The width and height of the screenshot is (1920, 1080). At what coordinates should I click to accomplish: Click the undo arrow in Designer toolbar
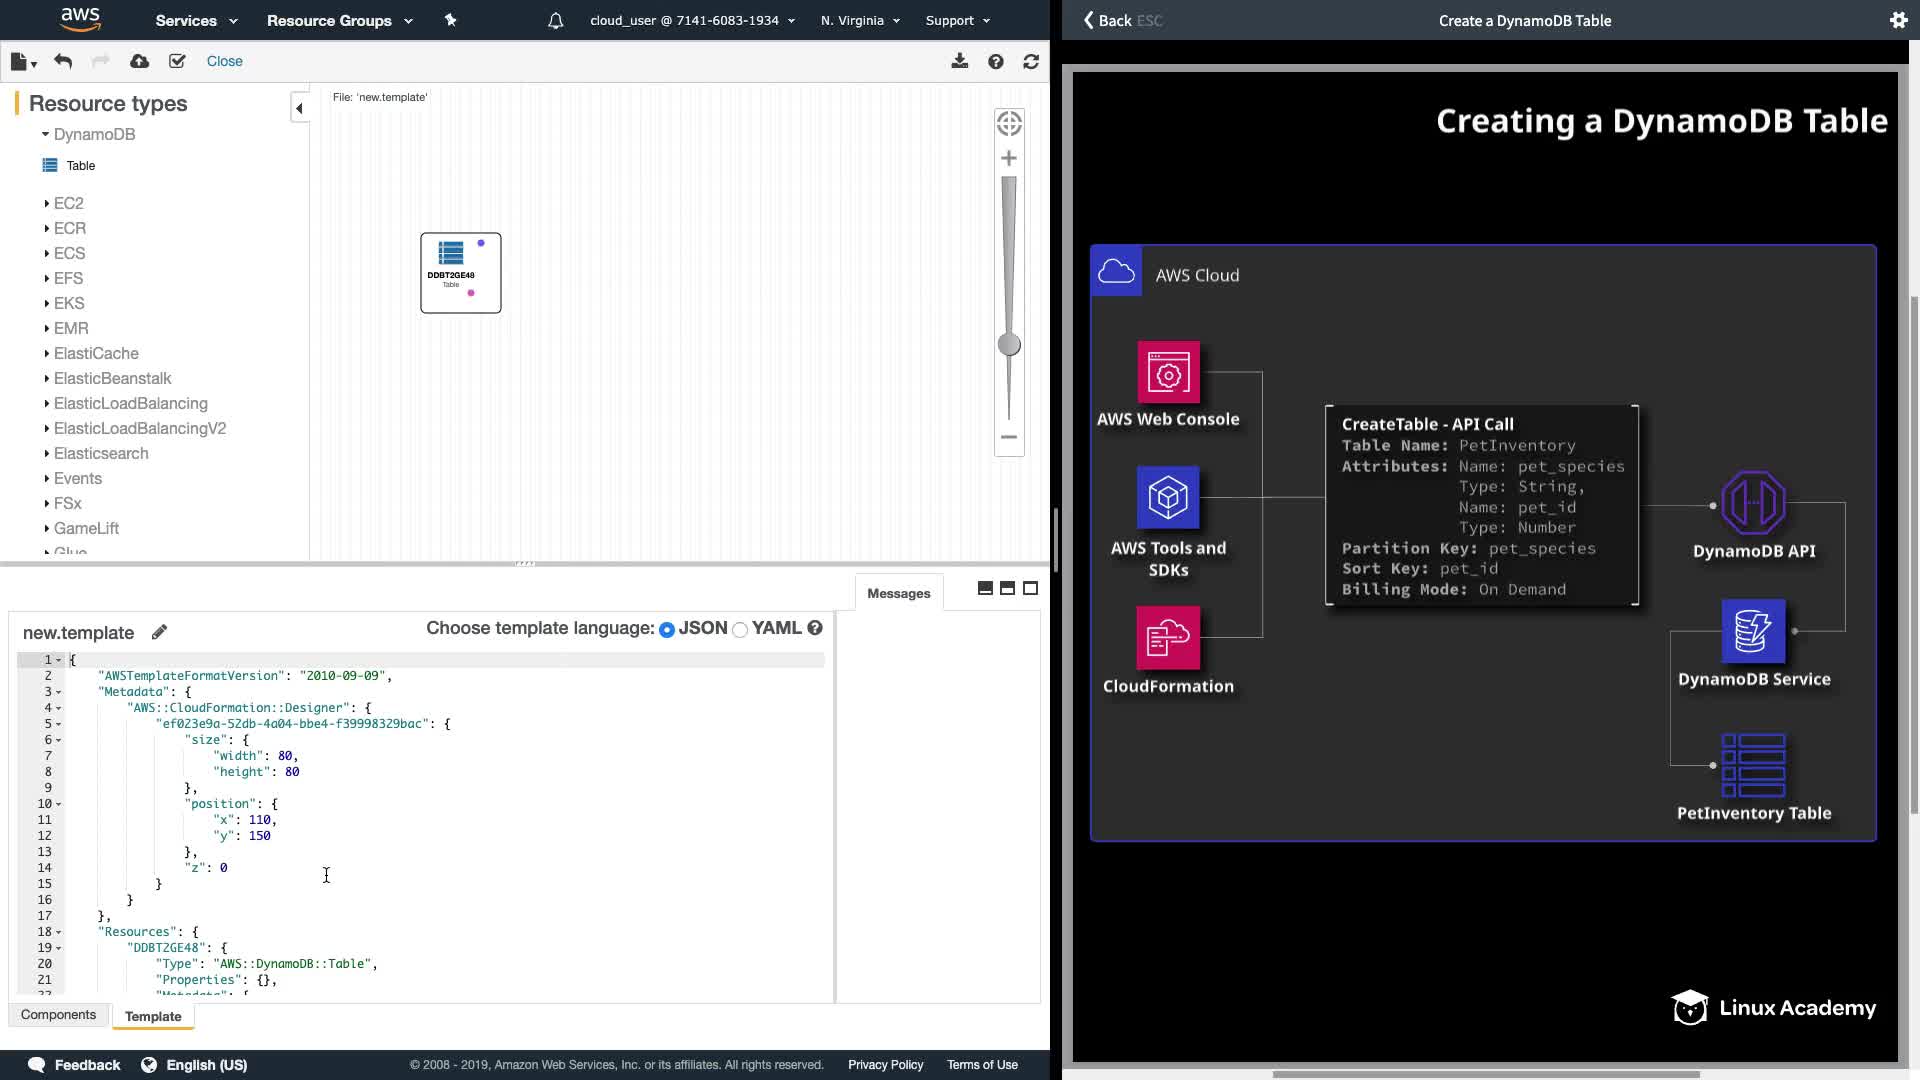63,61
